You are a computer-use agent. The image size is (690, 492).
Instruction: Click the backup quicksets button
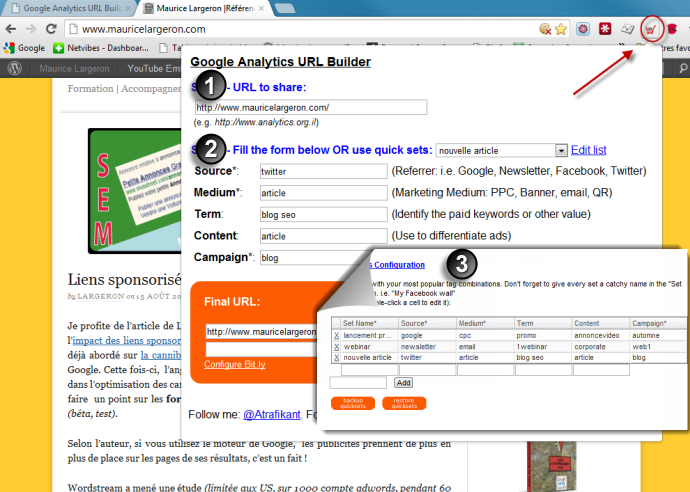point(353,403)
